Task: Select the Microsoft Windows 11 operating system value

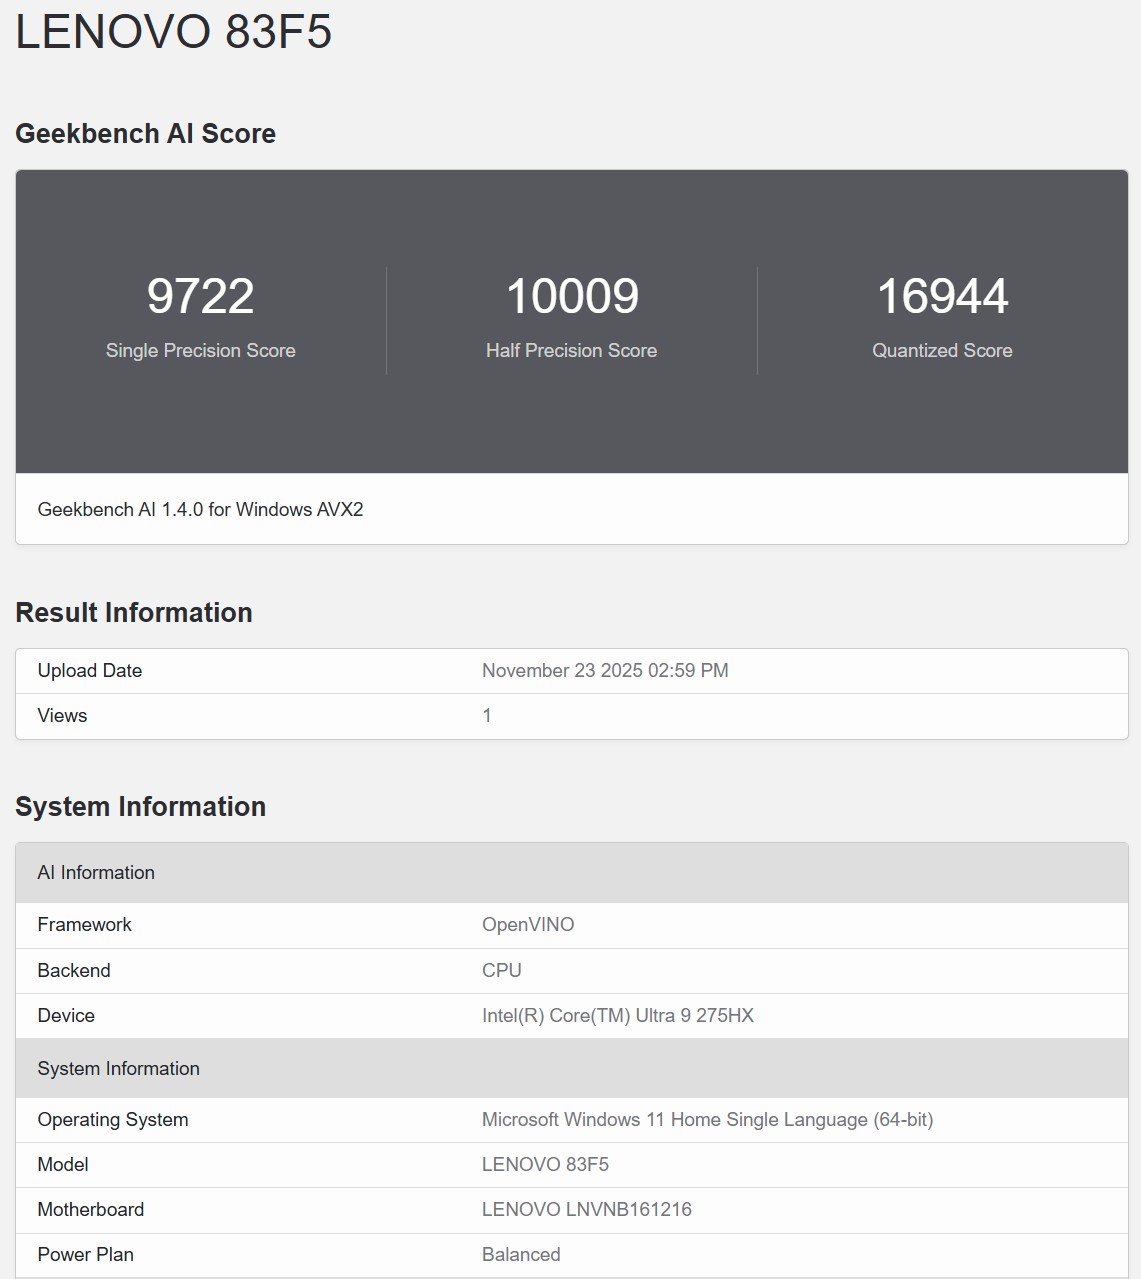Action: (707, 1120)
